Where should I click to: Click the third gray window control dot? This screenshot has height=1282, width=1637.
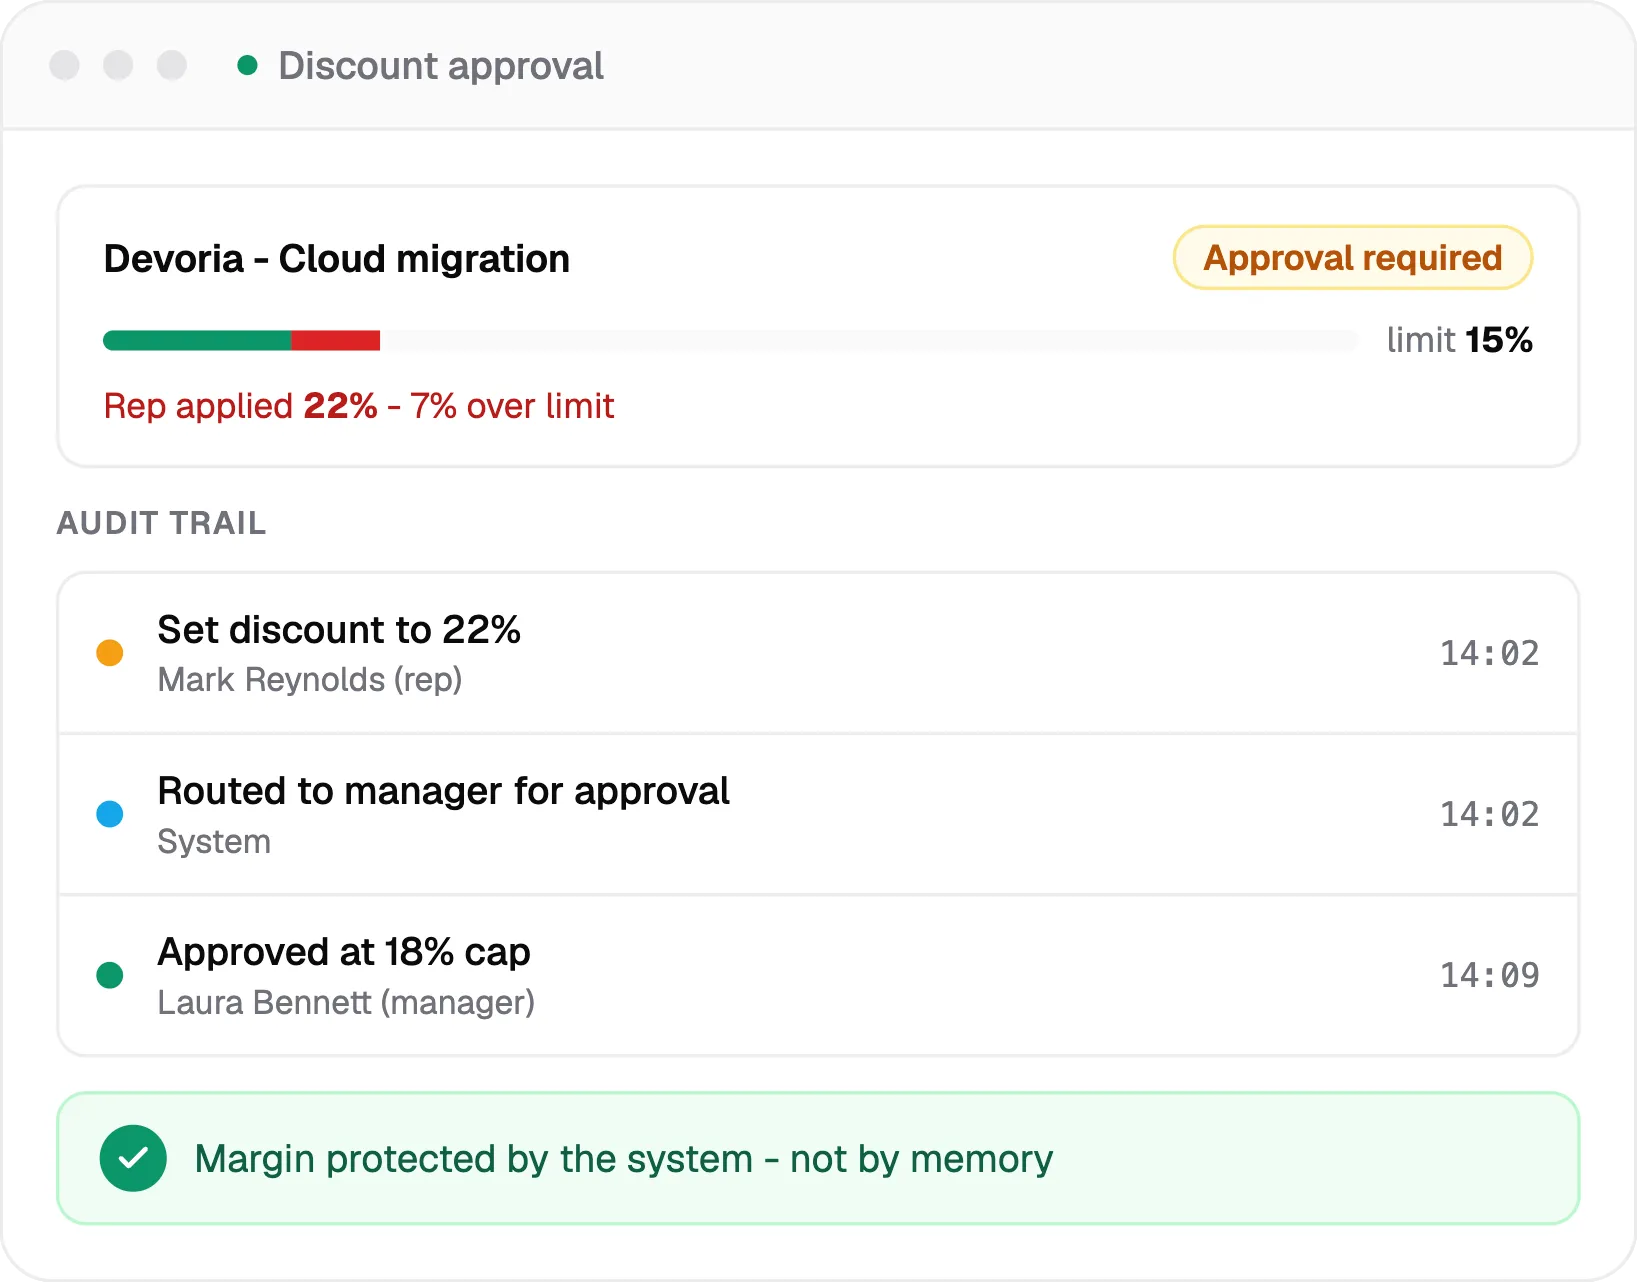tap(172, 66)
